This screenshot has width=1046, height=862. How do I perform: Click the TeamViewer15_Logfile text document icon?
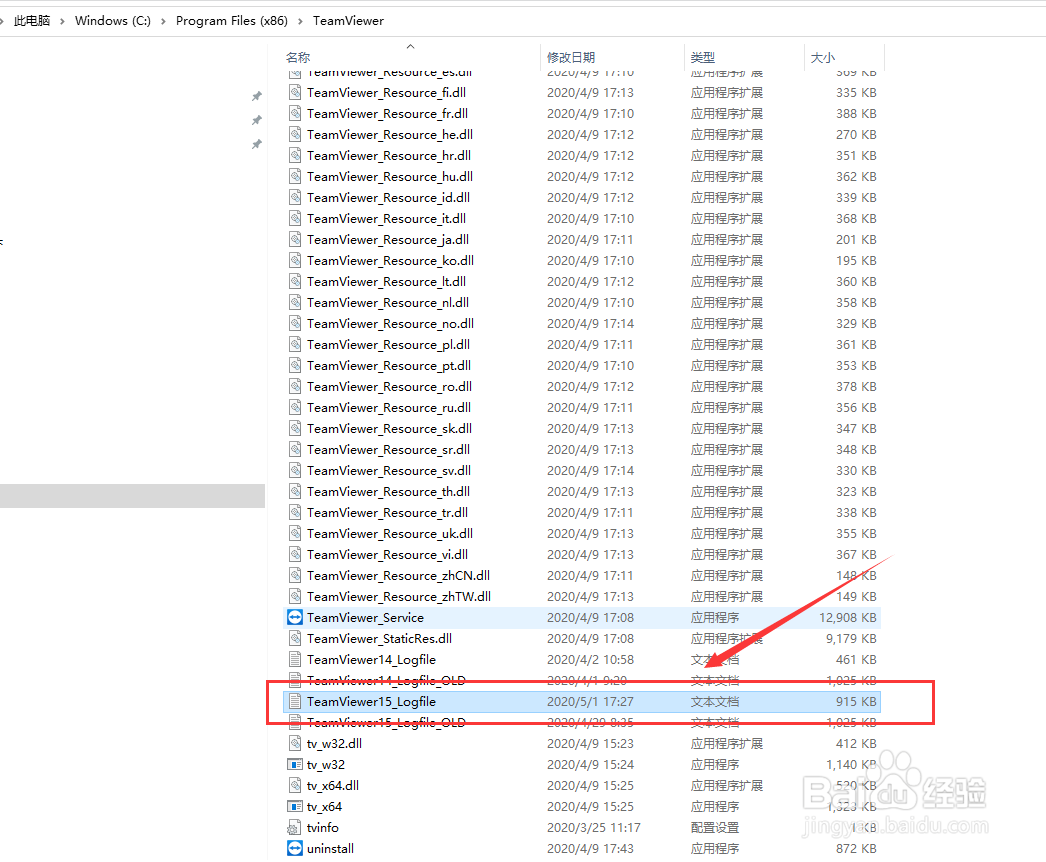coord(294,701)
